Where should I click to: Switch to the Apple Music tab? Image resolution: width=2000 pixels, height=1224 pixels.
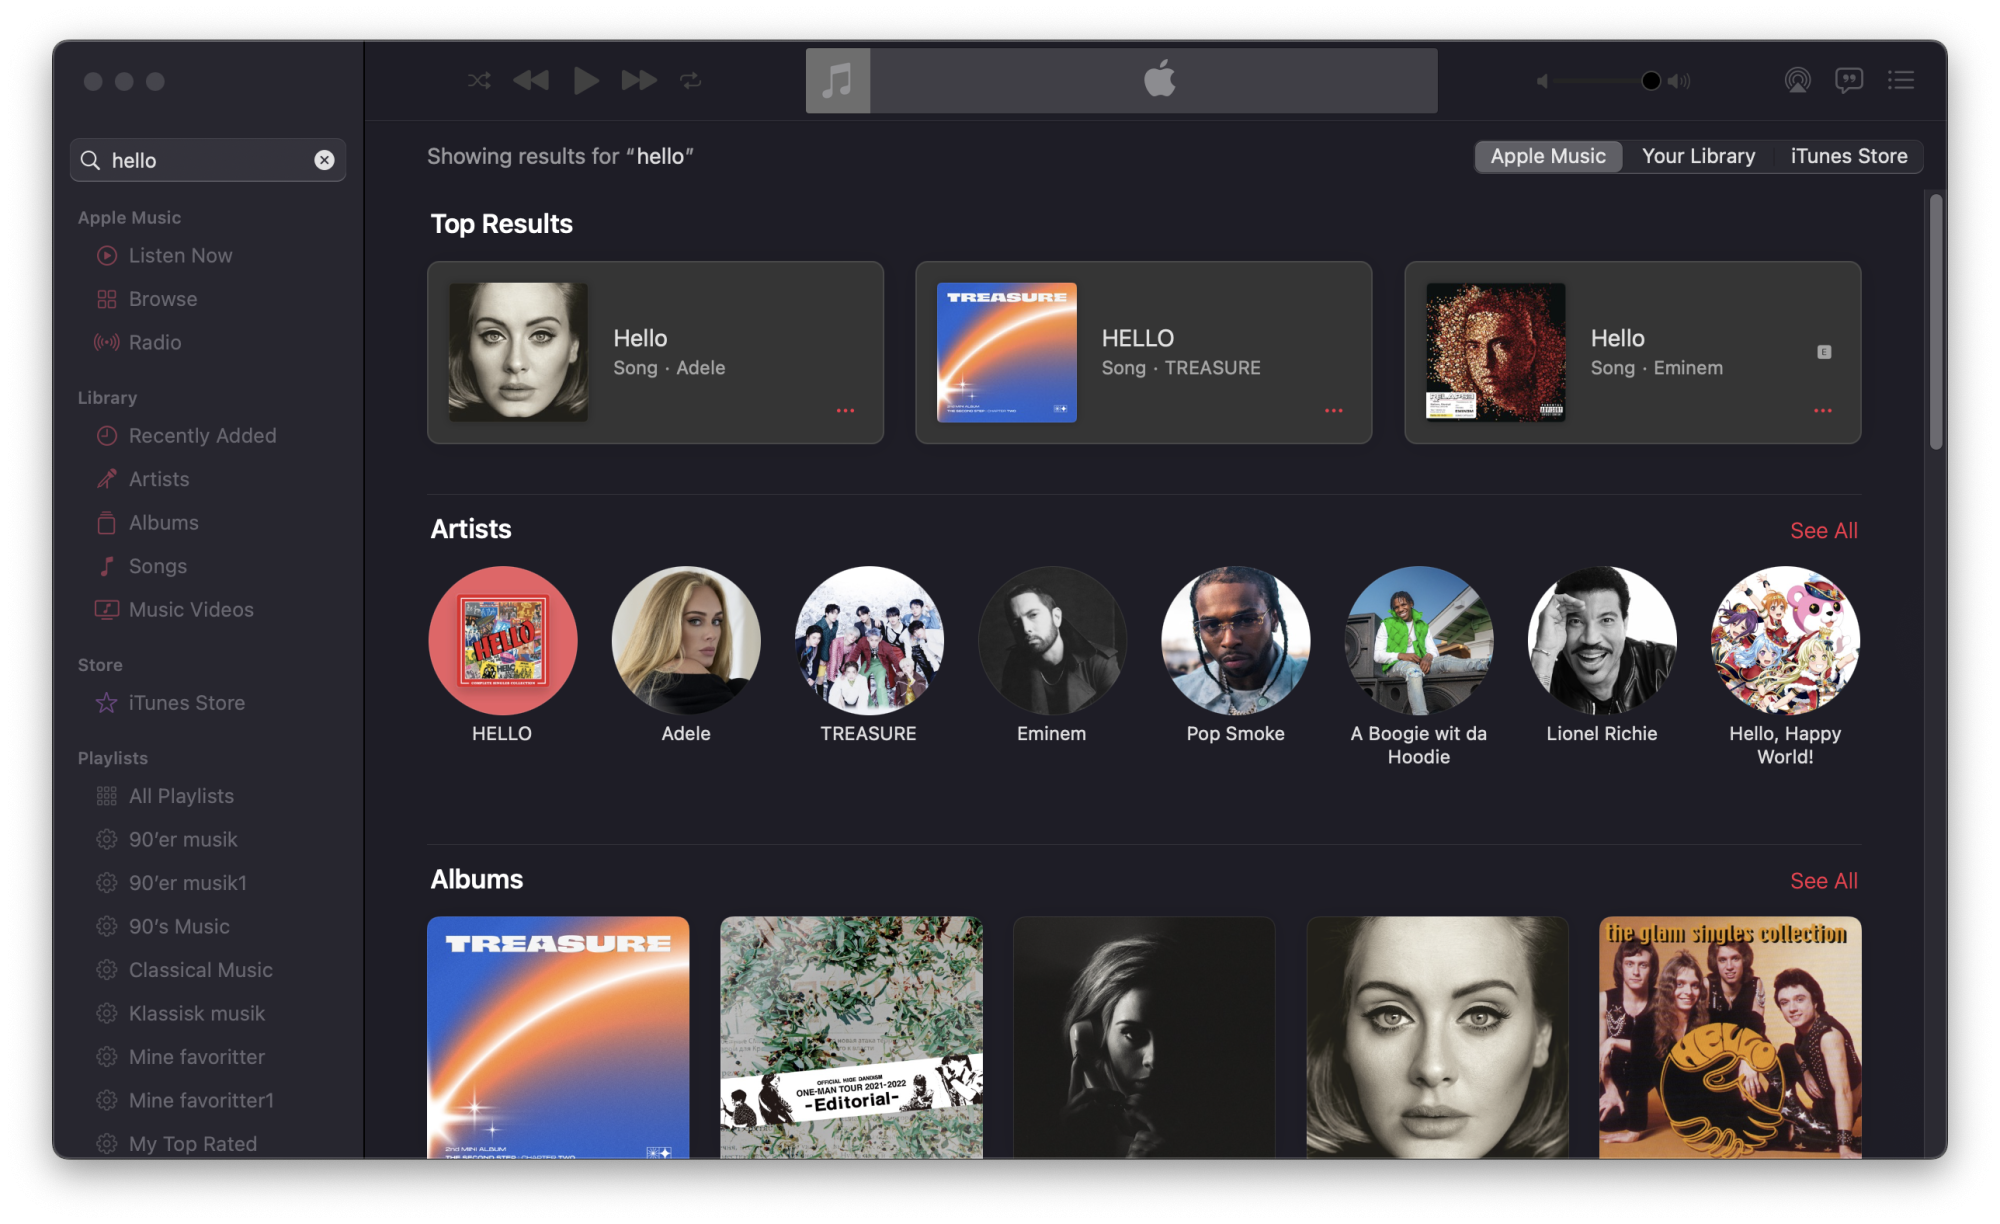coord(1548,156)
